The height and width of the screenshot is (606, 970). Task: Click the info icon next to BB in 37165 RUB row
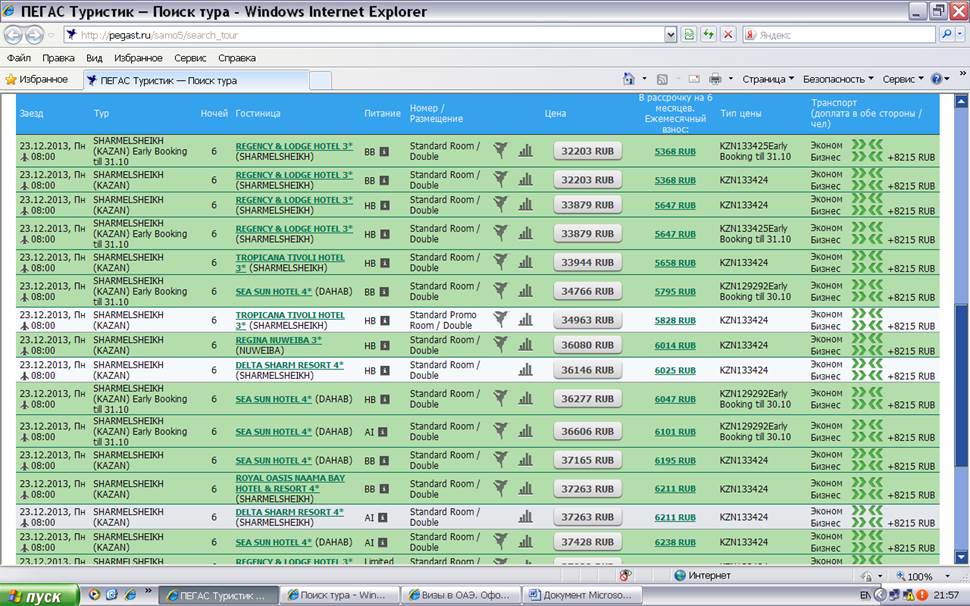[384, 461]
